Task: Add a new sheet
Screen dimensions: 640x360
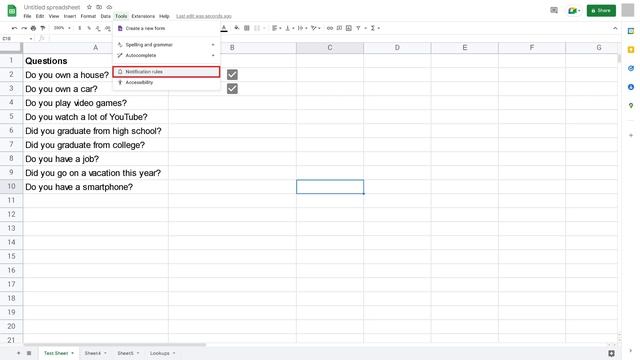Action: [18, 353]
